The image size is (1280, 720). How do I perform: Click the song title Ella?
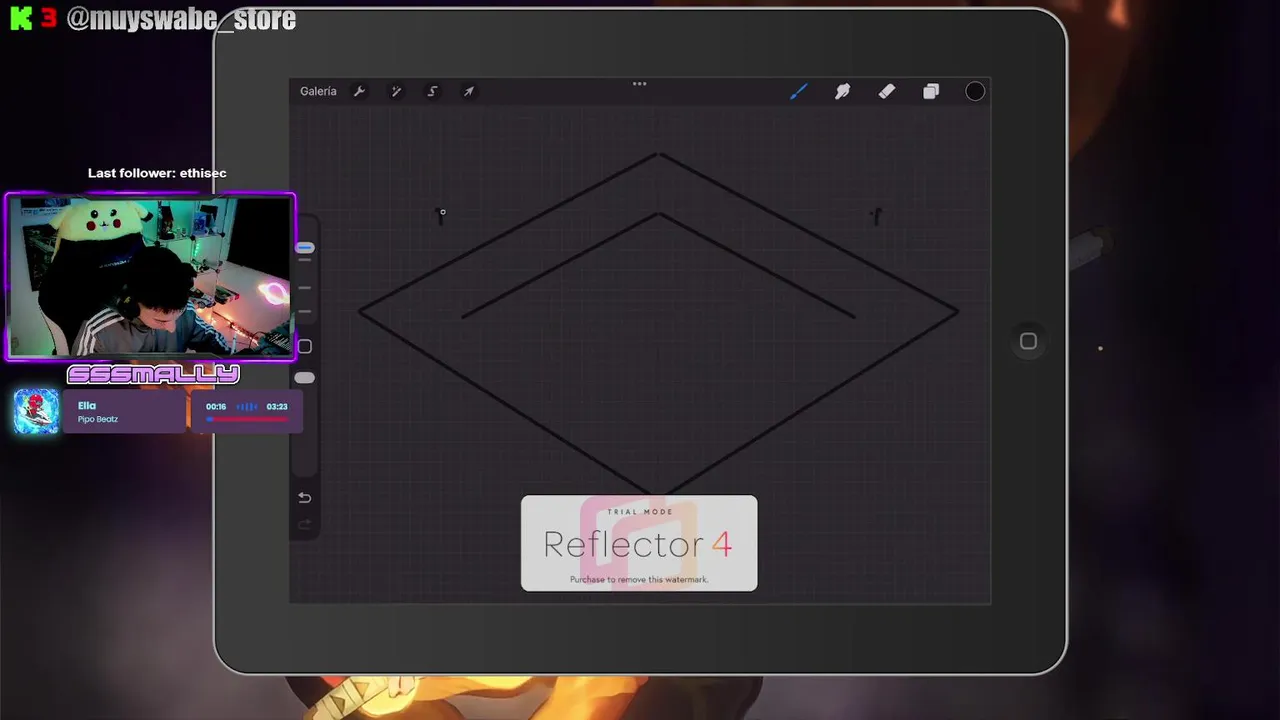[87, 405]
